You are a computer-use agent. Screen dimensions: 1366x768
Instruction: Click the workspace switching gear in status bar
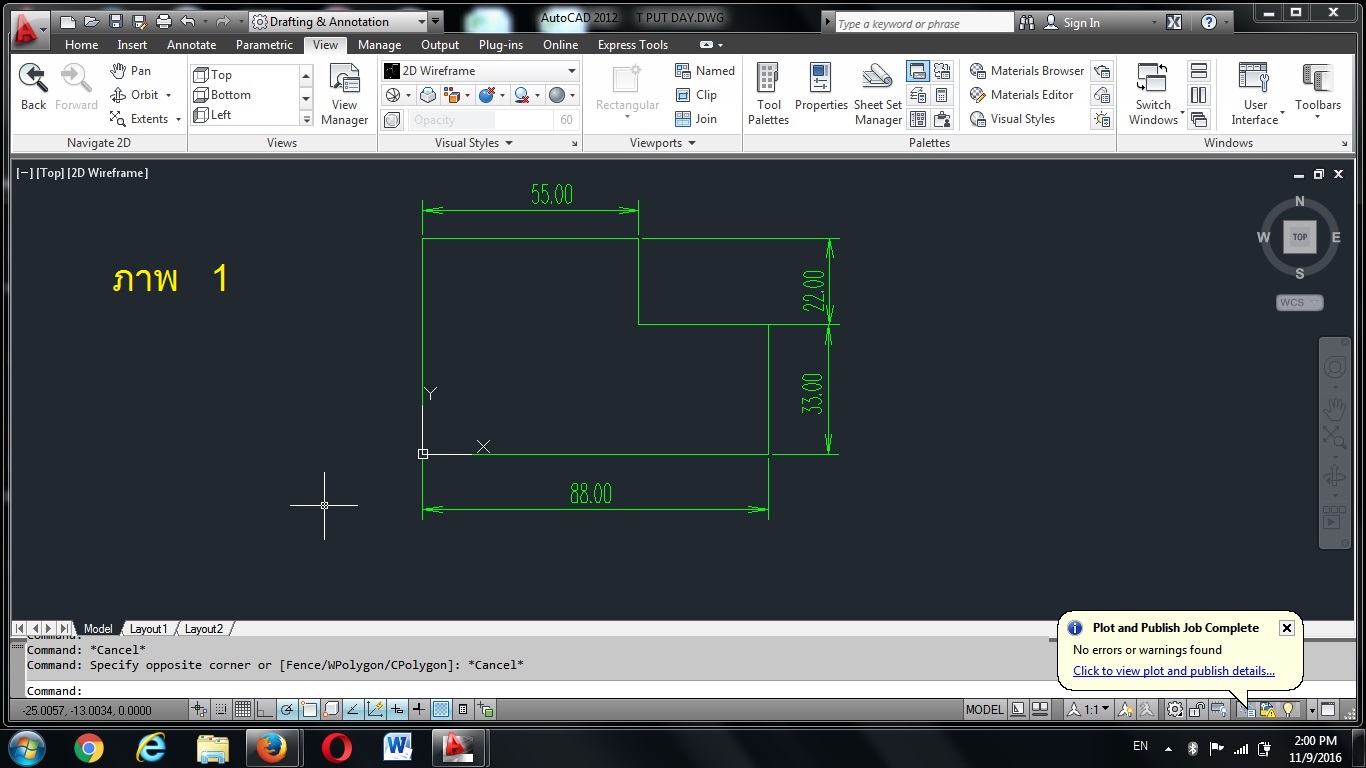(1175, 710)
